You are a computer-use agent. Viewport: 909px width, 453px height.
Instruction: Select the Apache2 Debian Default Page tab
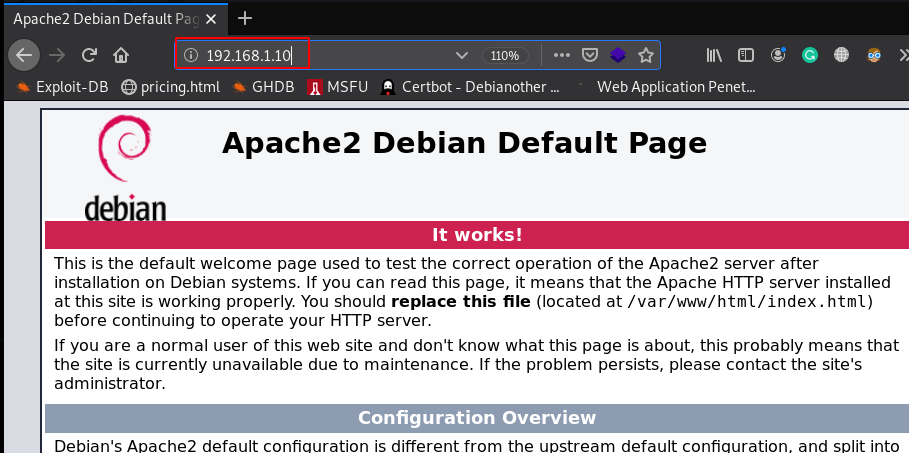click(x=114, y=19)
